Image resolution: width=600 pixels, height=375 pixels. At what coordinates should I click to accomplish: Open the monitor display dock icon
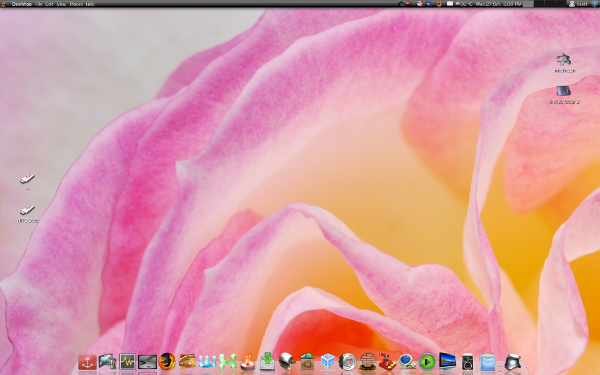(447, 362)
